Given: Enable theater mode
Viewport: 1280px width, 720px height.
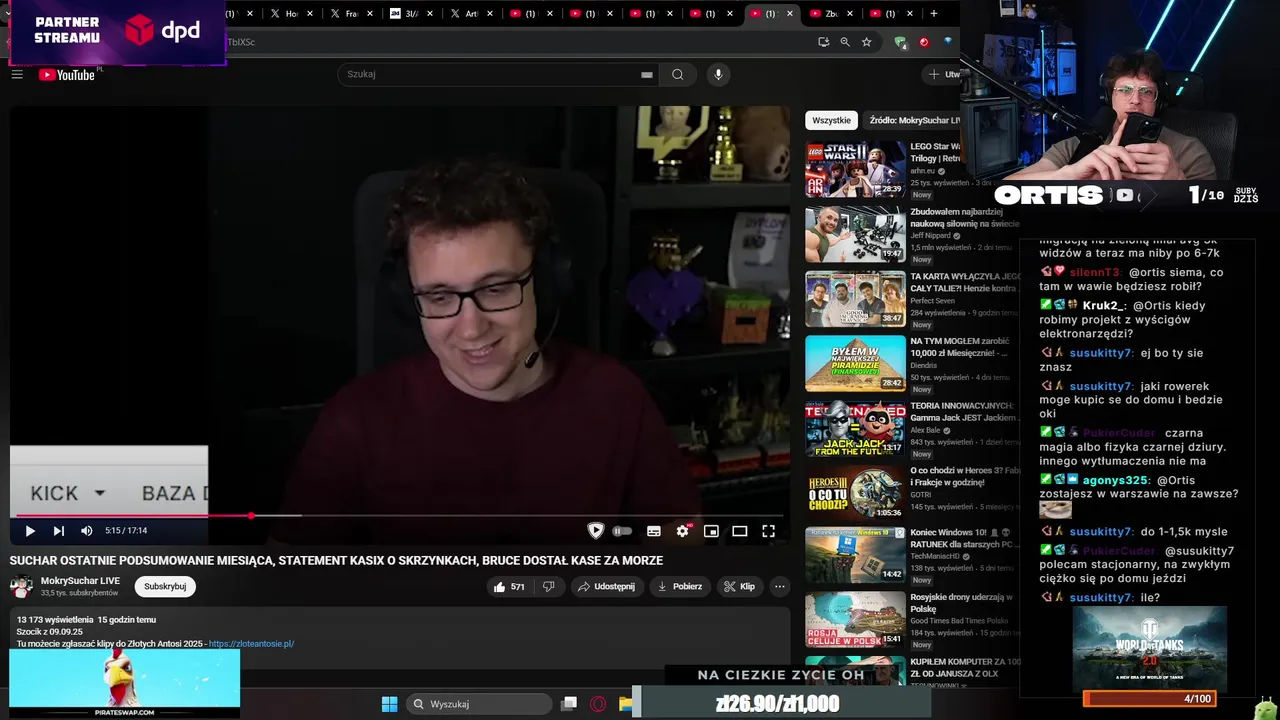Looking at the screenshot, I should coord(740,531).
